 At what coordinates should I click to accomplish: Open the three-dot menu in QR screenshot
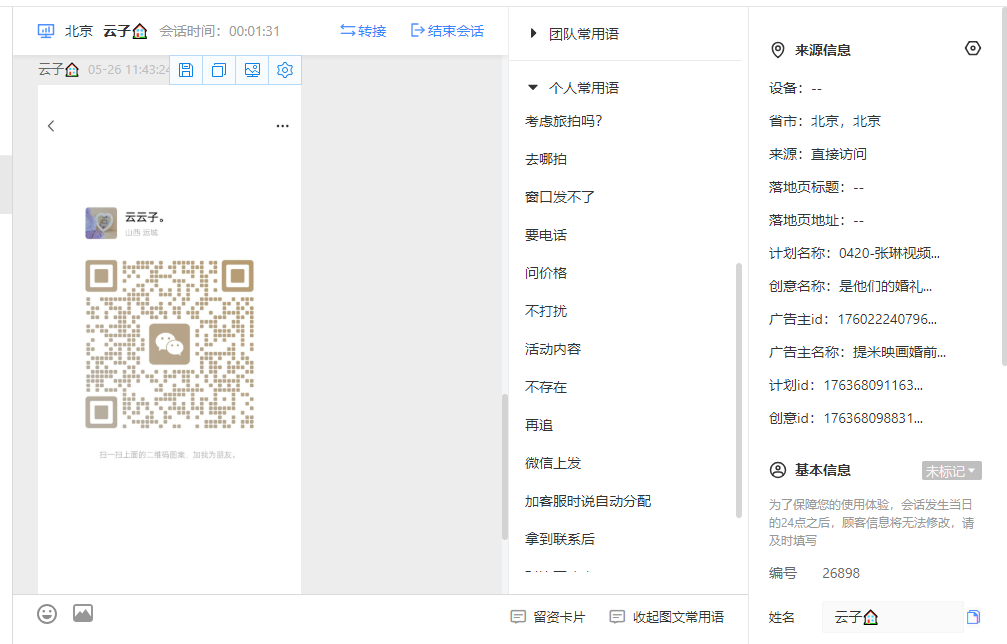coord(283,126)
